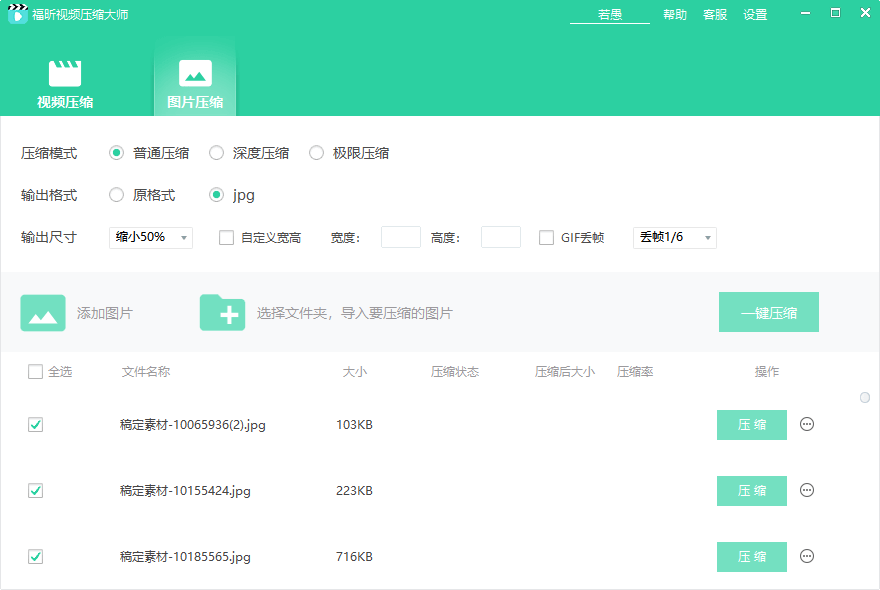
Task: Click the 选择文件夹 folder import icon
Action: (222, 311)
